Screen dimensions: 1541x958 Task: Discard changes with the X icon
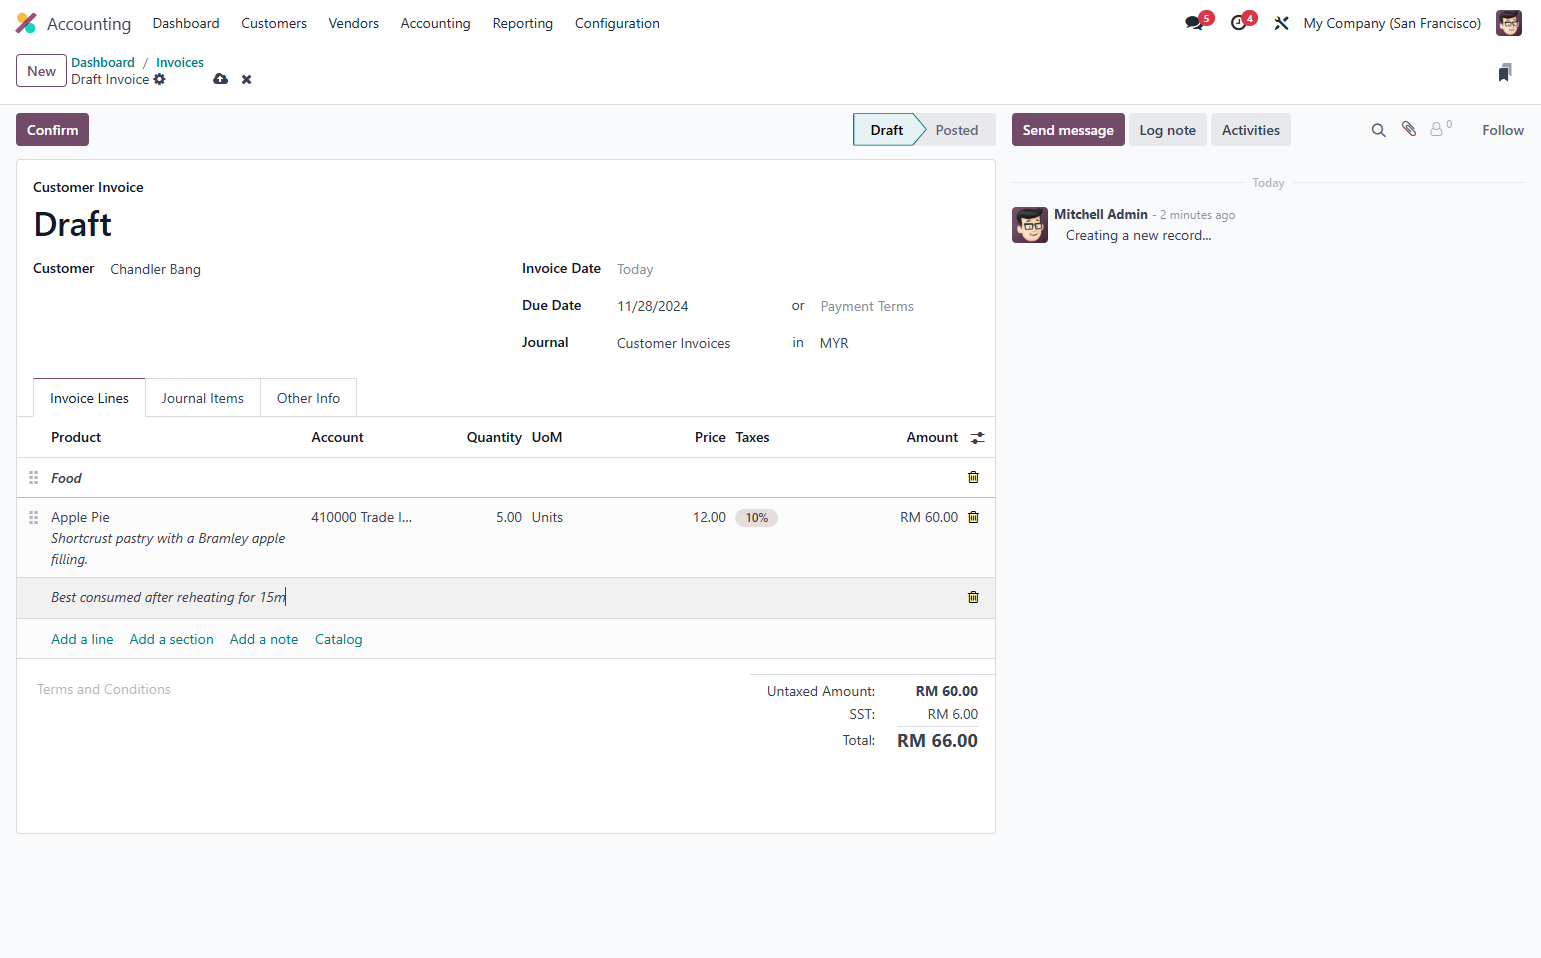(246, 79)
